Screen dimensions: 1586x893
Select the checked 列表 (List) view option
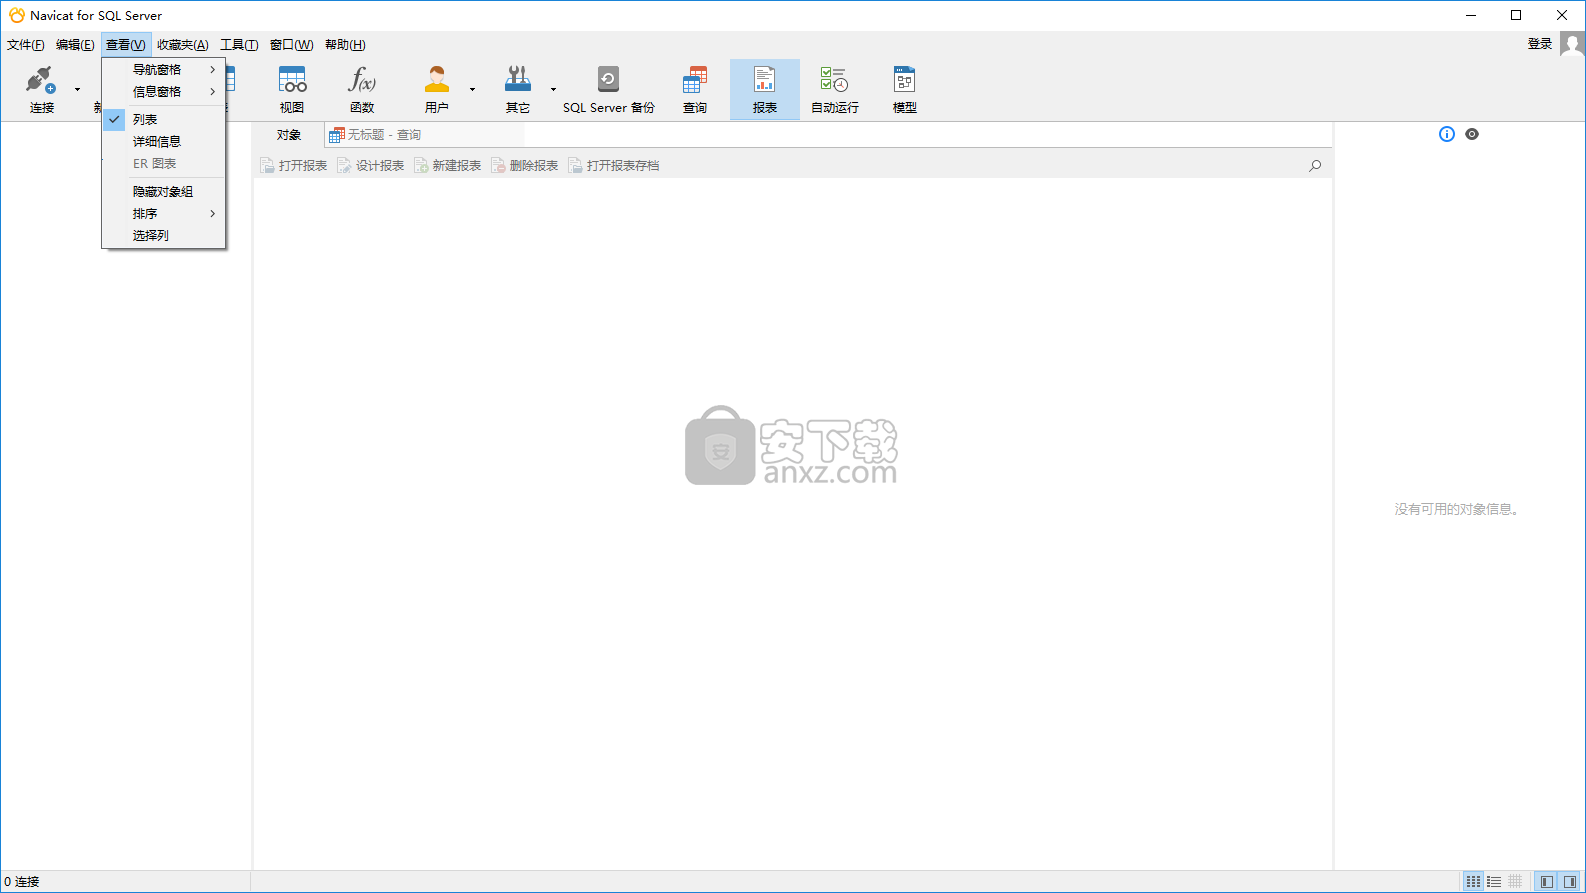pos(164,119)
